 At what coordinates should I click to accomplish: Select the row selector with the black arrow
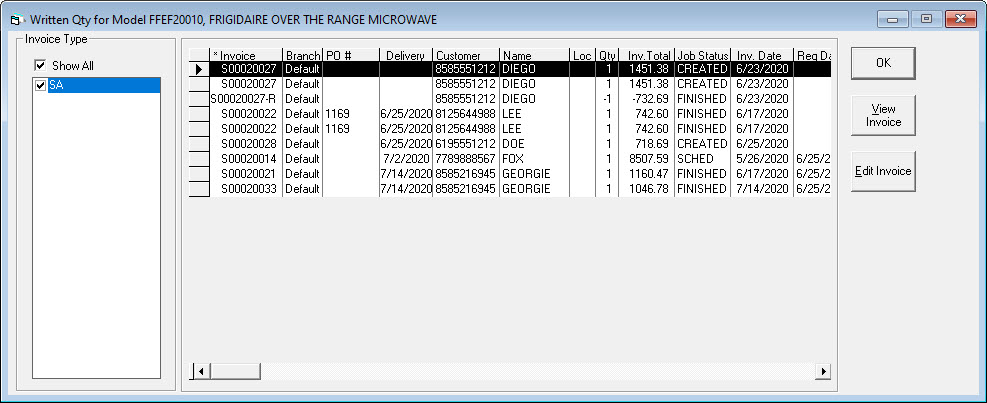tap(199, 69)
